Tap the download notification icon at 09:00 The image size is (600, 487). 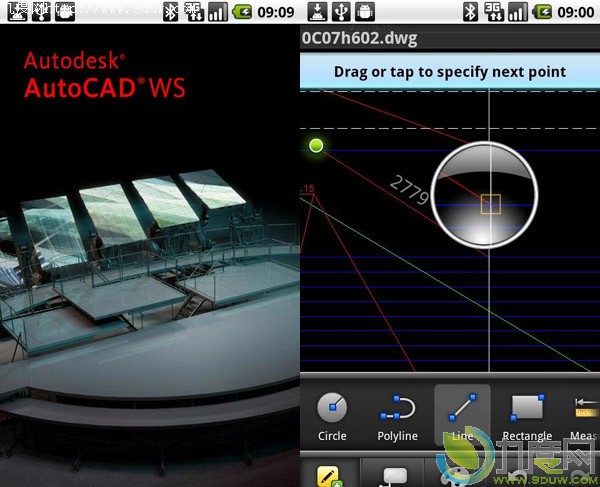point(317,12)
